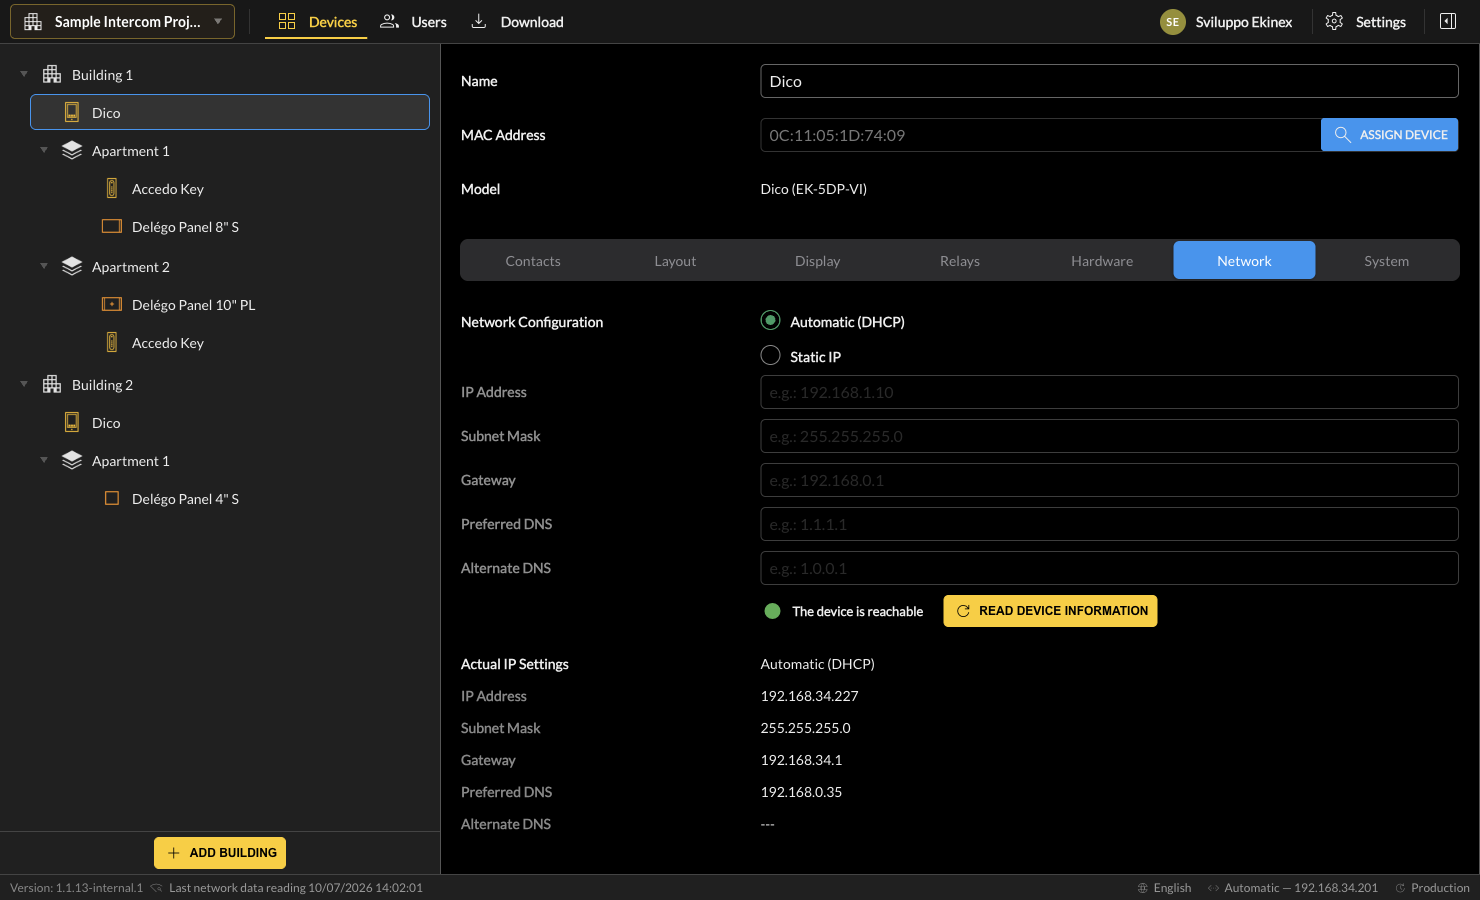Click the Download arrow icon
This screenshot has height=900, width=1480.
click(x=479, y=21)
